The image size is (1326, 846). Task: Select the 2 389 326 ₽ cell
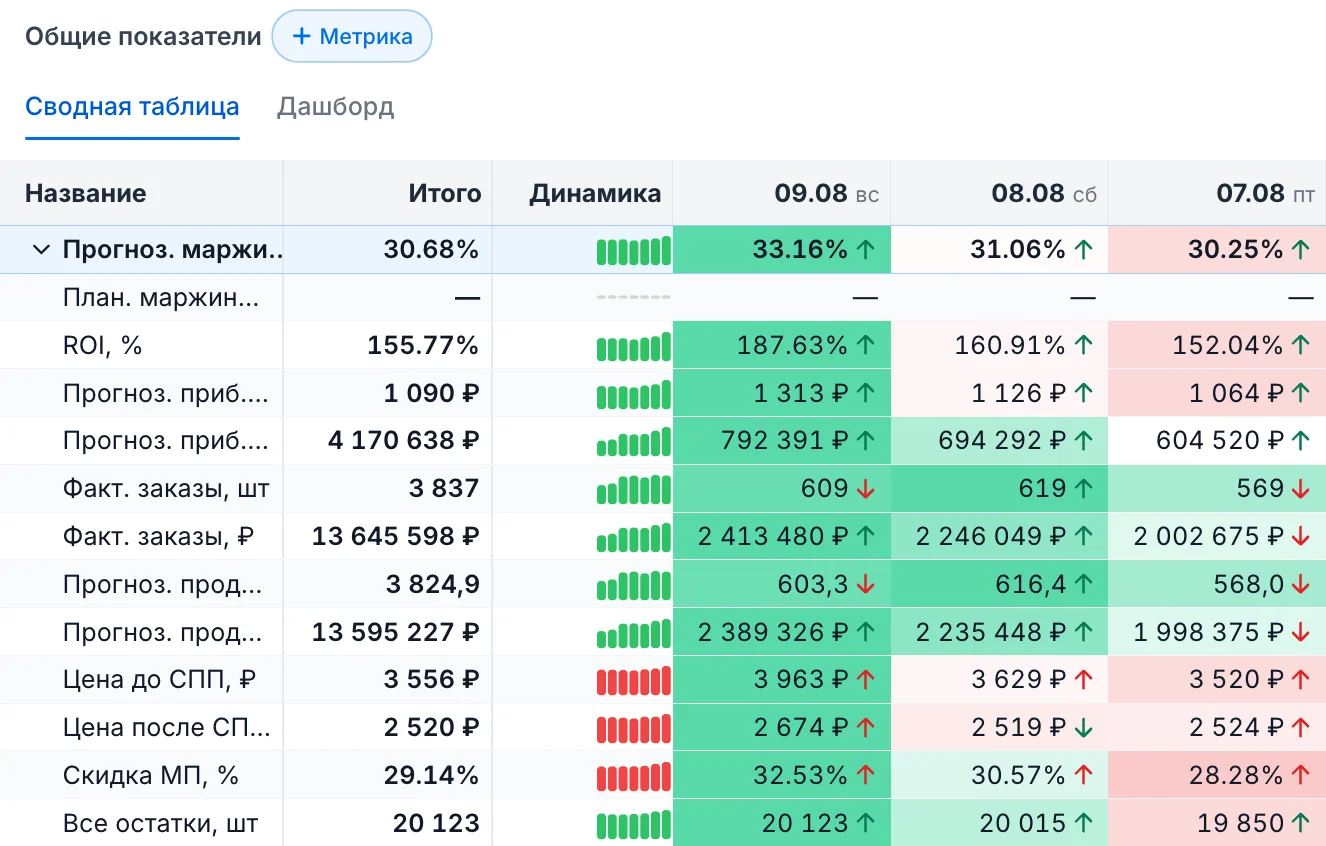[782, 633]
